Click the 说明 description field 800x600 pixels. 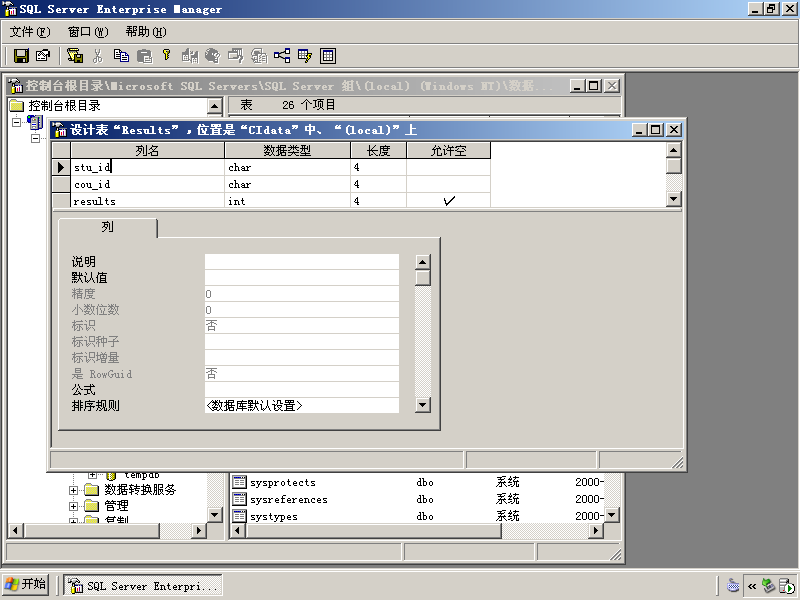point(302,262)
